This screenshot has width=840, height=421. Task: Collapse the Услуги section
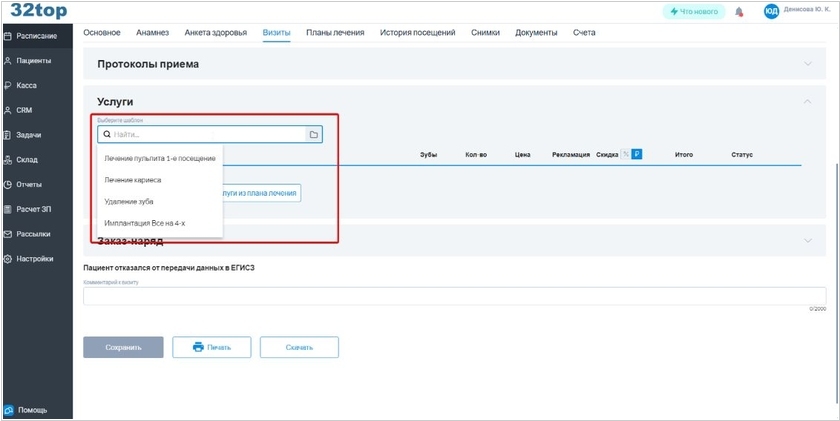[807, 102]
